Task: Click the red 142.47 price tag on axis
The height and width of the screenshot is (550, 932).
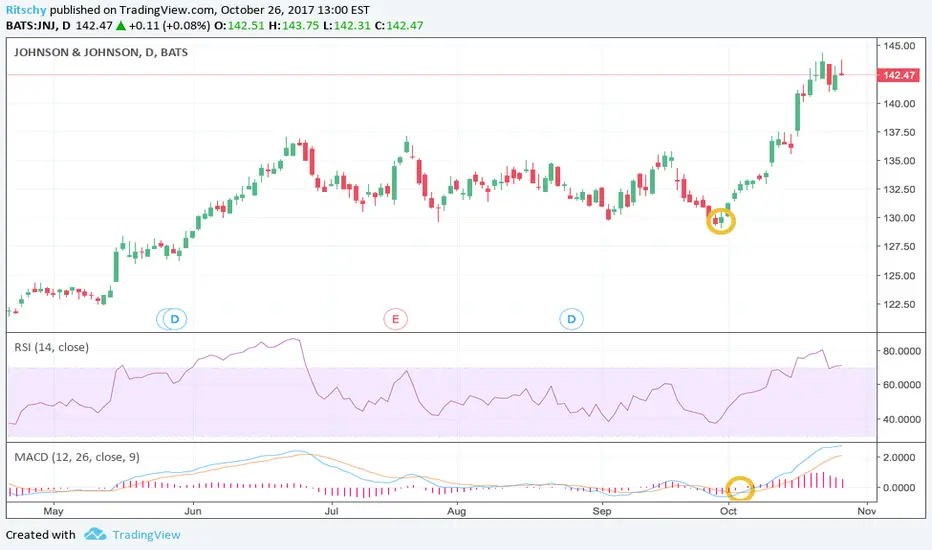Action: pos(898,75)
